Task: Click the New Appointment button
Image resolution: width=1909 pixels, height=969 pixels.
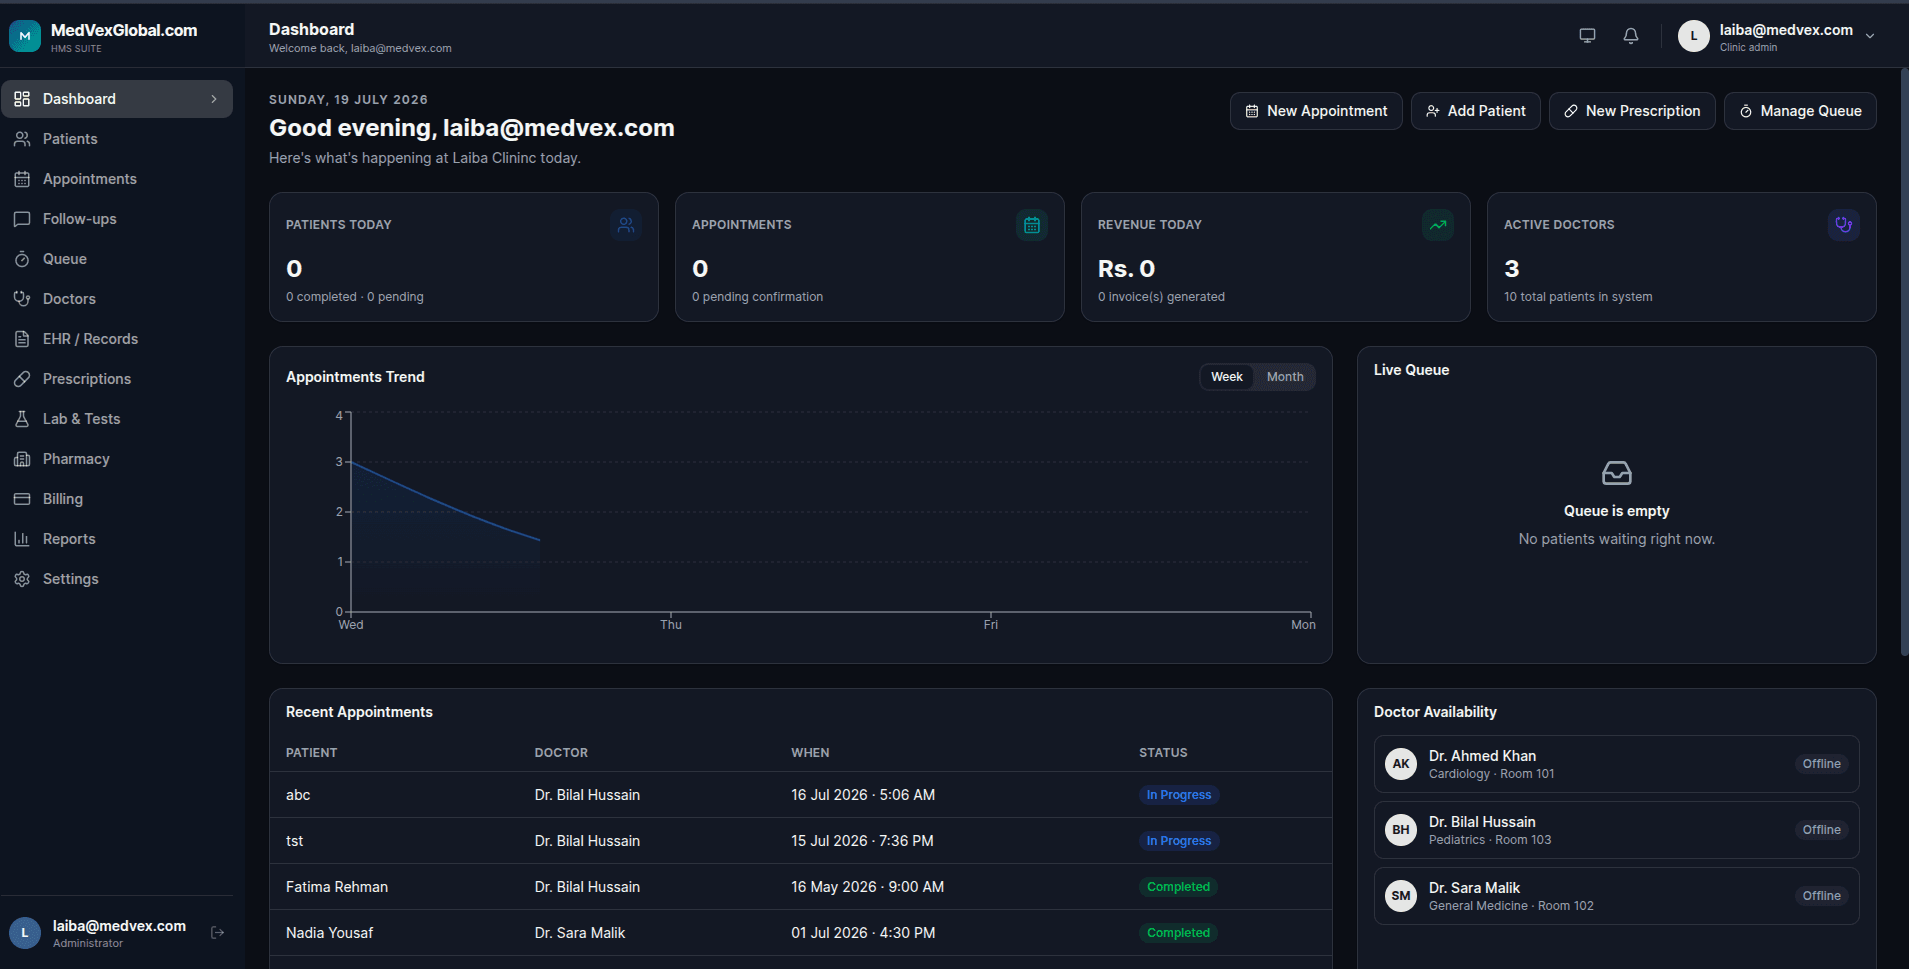Action: (x=1316, y=111)
